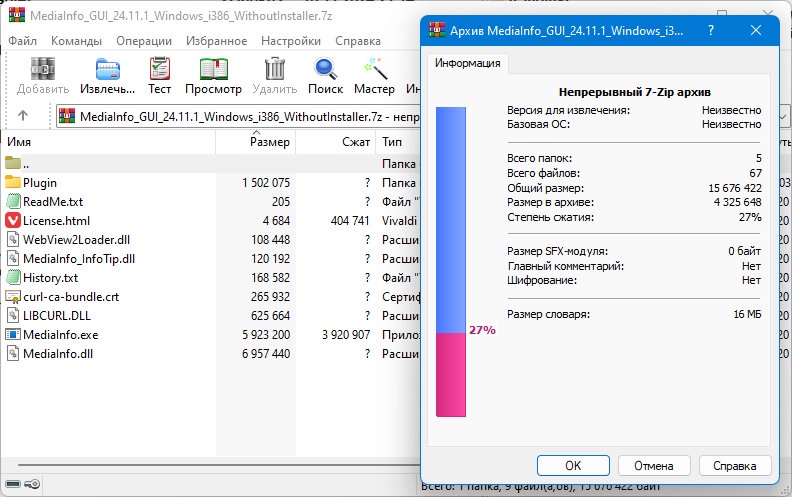Click the packed size 404 741
Viewport: 792px width, 497px height.
pos(350,221)
